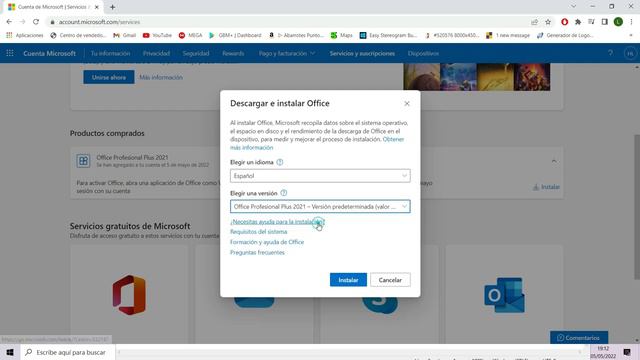640x360 pixels.
Task: Click the browser Back arrow
Action: point(9,22)
